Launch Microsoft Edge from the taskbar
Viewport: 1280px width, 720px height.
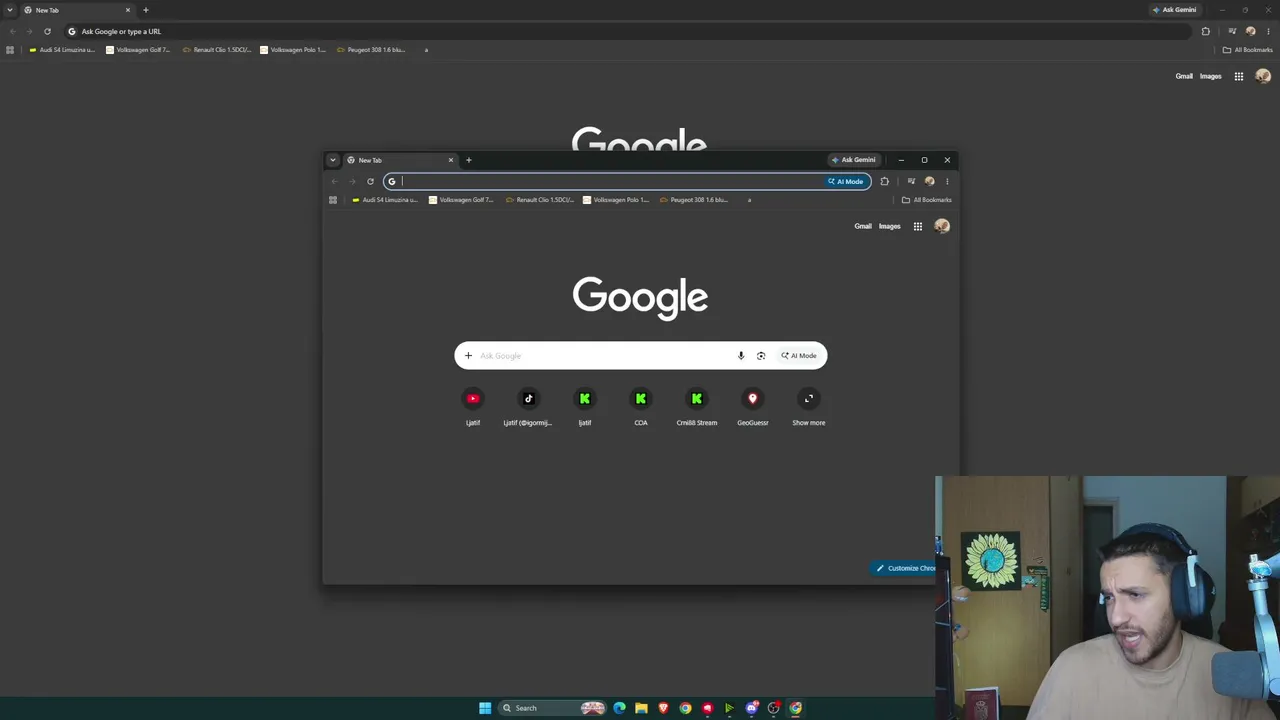click(619, 708)
